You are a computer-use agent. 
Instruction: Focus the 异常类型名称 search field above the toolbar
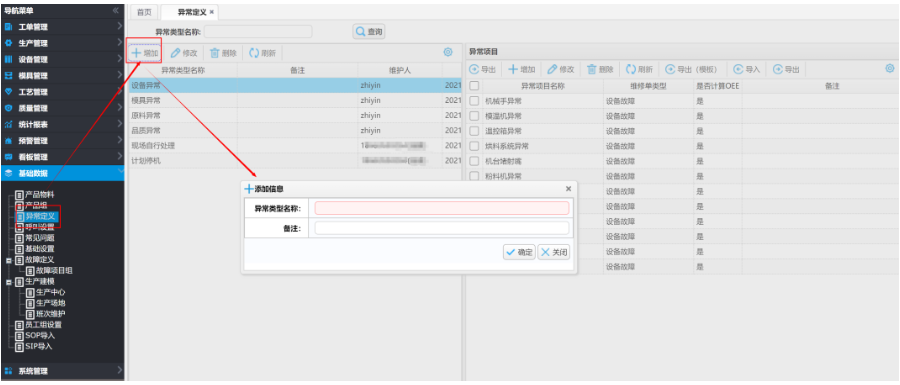pos(258,32)
